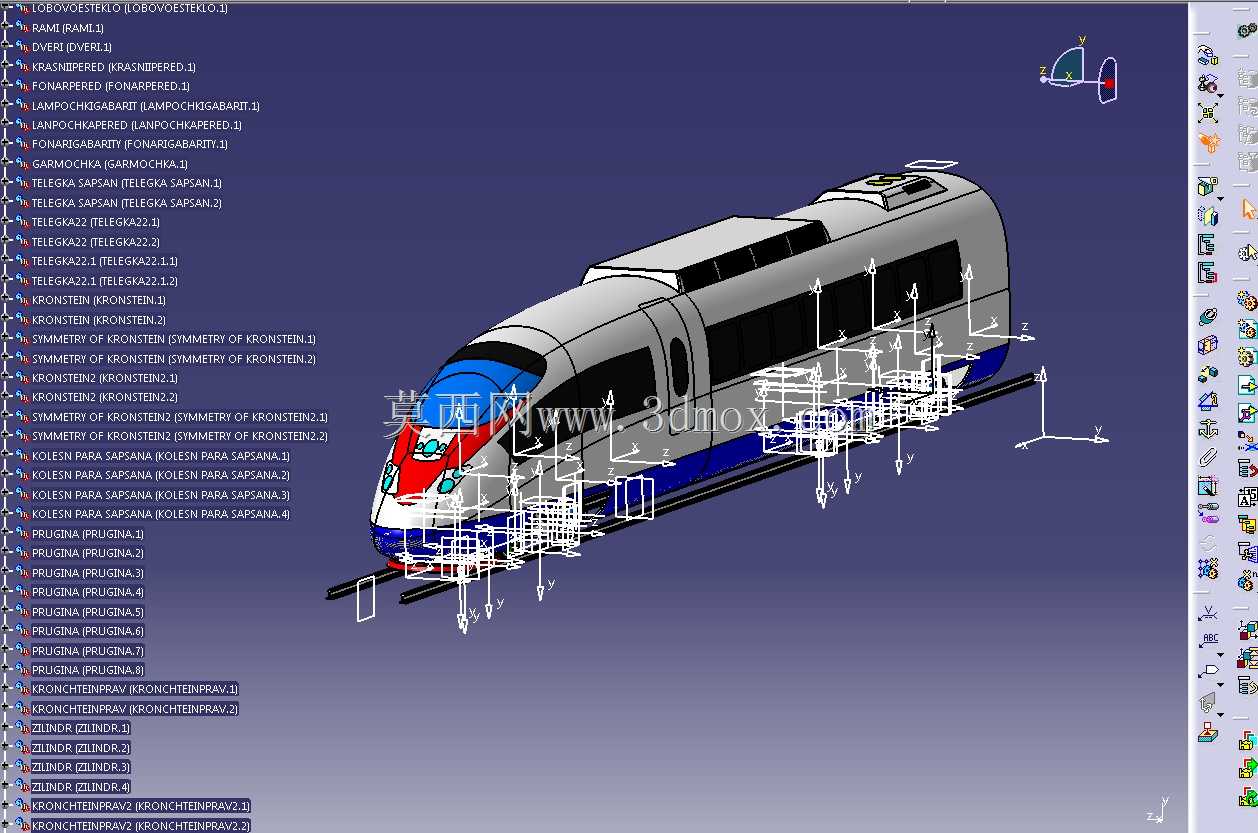Screen dimensions: 1258x833
Task: Select the Angle Constraint tool
Action: (1208, 401)
